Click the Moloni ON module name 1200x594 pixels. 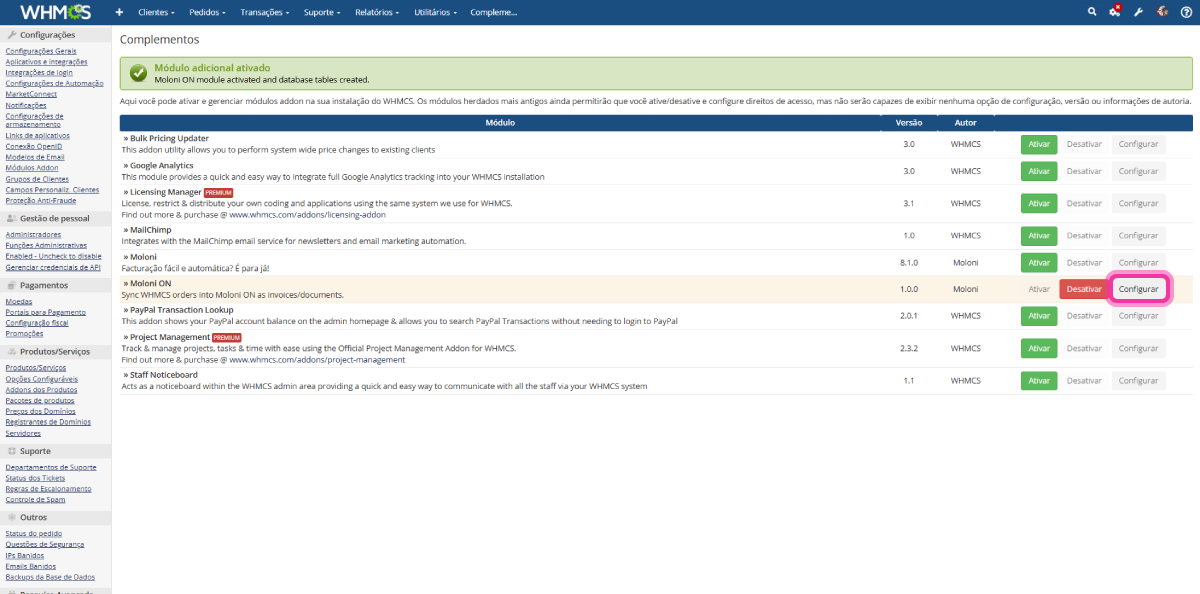point(150,284)
